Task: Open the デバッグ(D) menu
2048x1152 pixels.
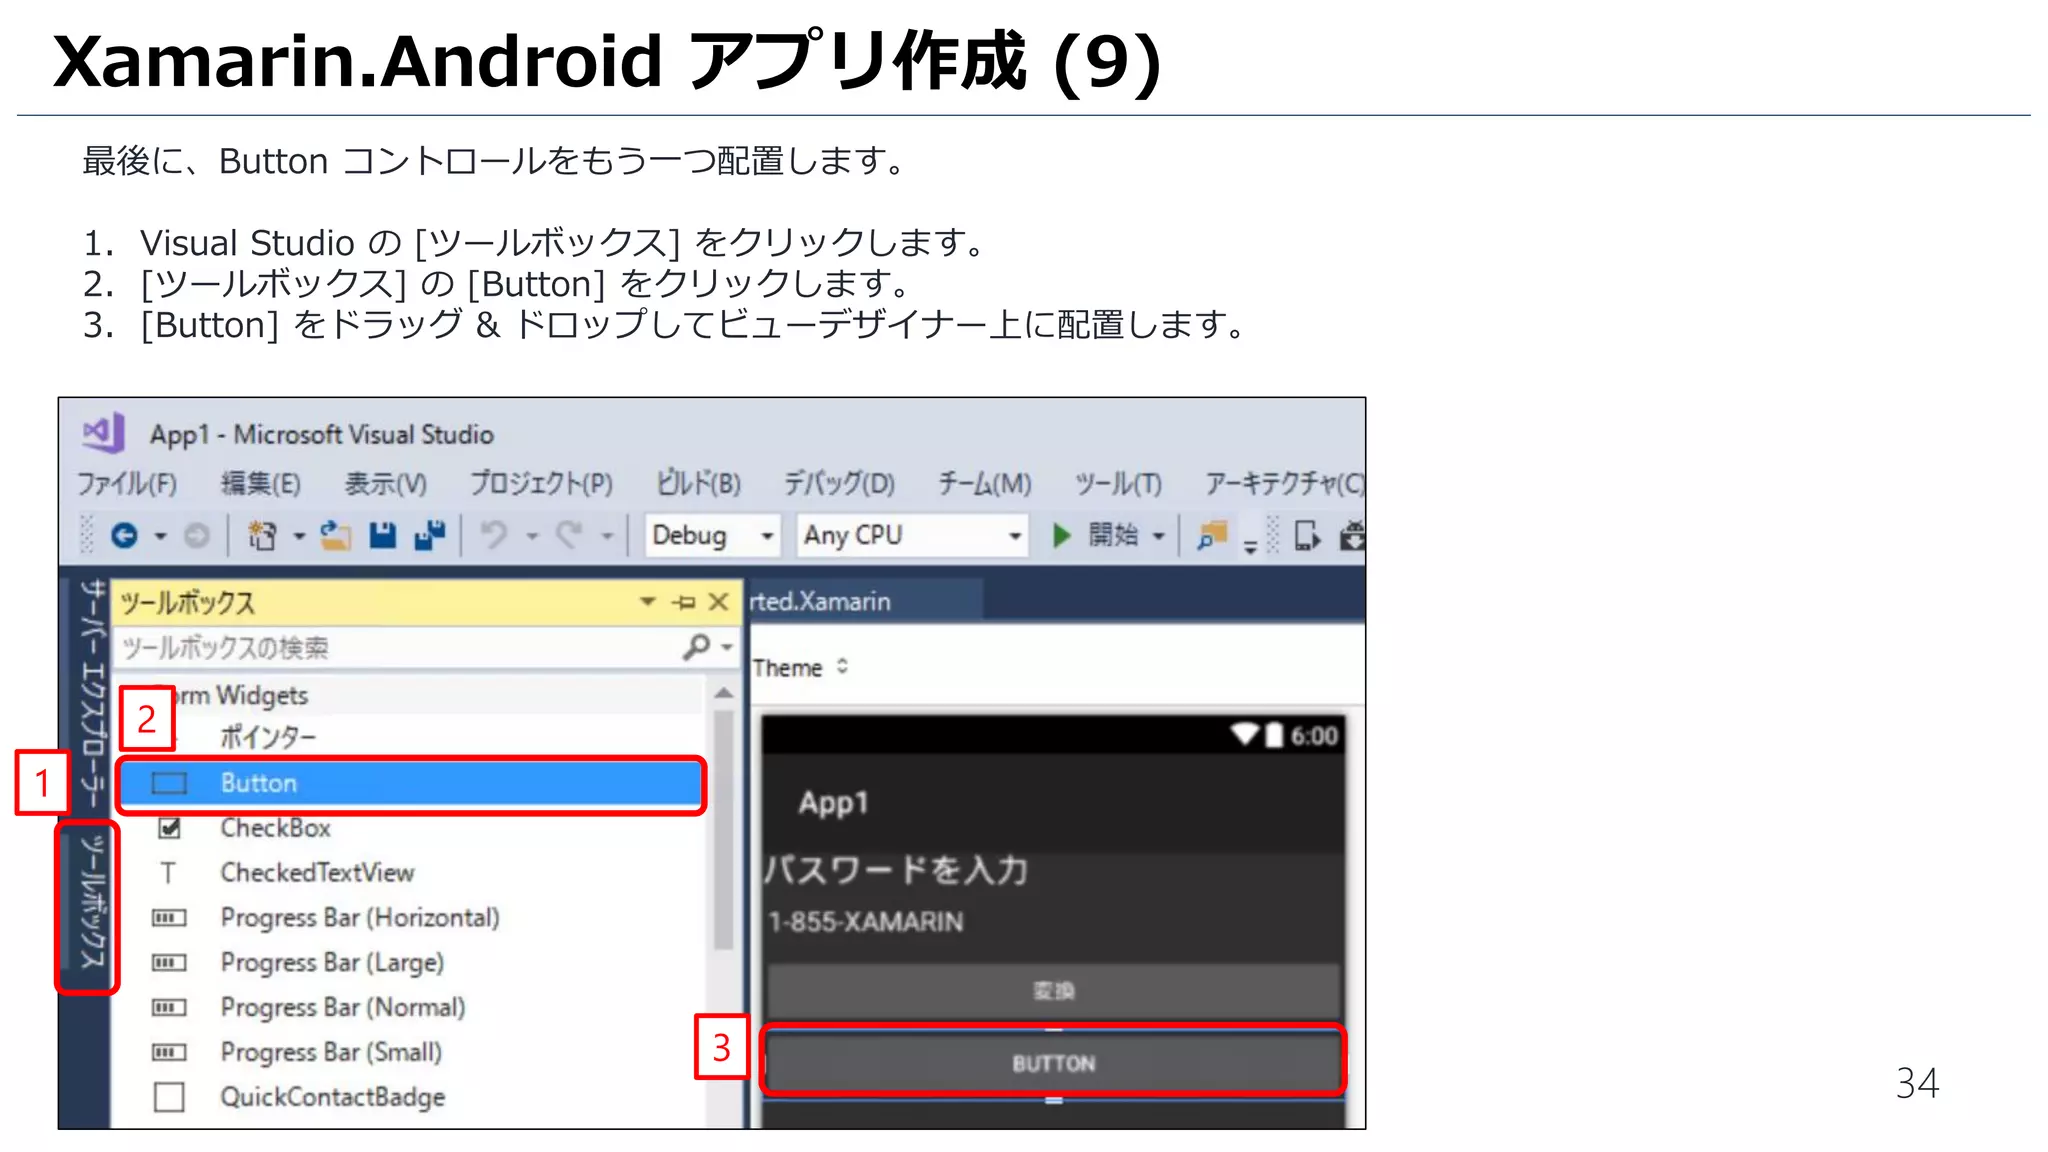Action: coord(839,484)
